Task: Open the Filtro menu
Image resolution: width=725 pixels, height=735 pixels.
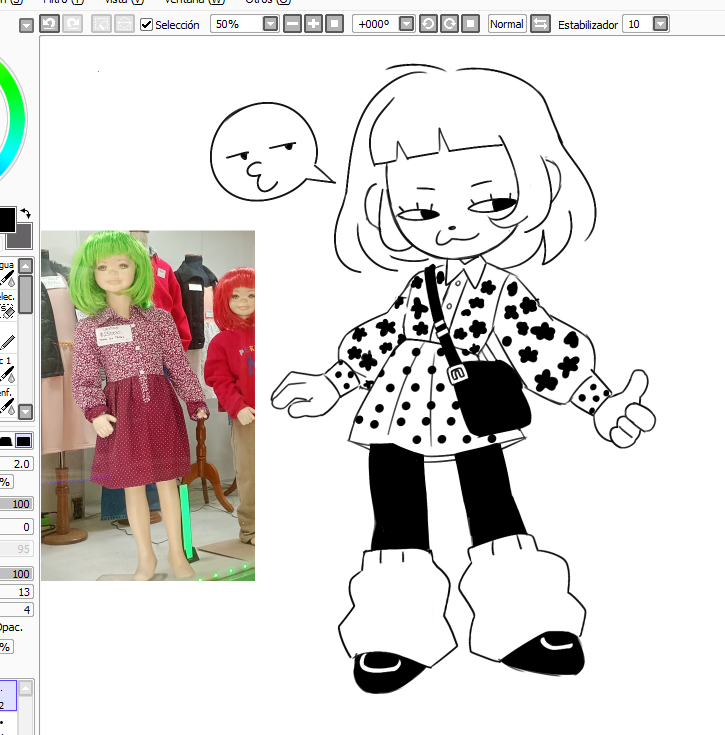Action: [63, 1]
